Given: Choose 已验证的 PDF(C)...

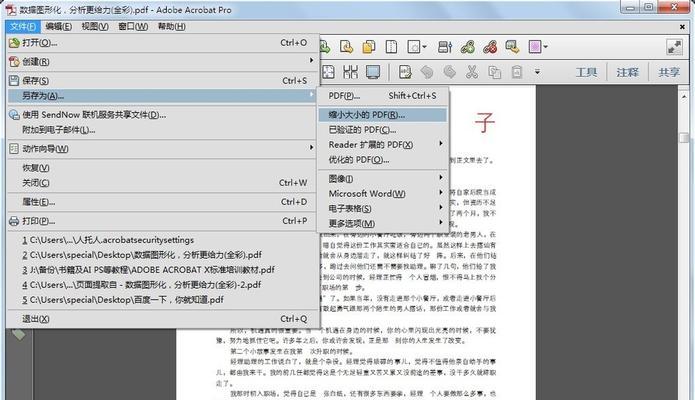Looking at the screenshot, I should (383, 129).
